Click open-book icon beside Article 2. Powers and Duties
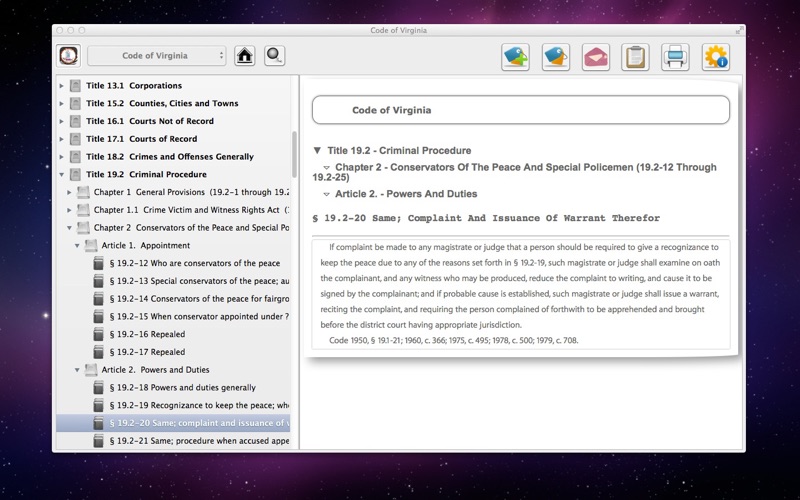 (x=91, y=370)
